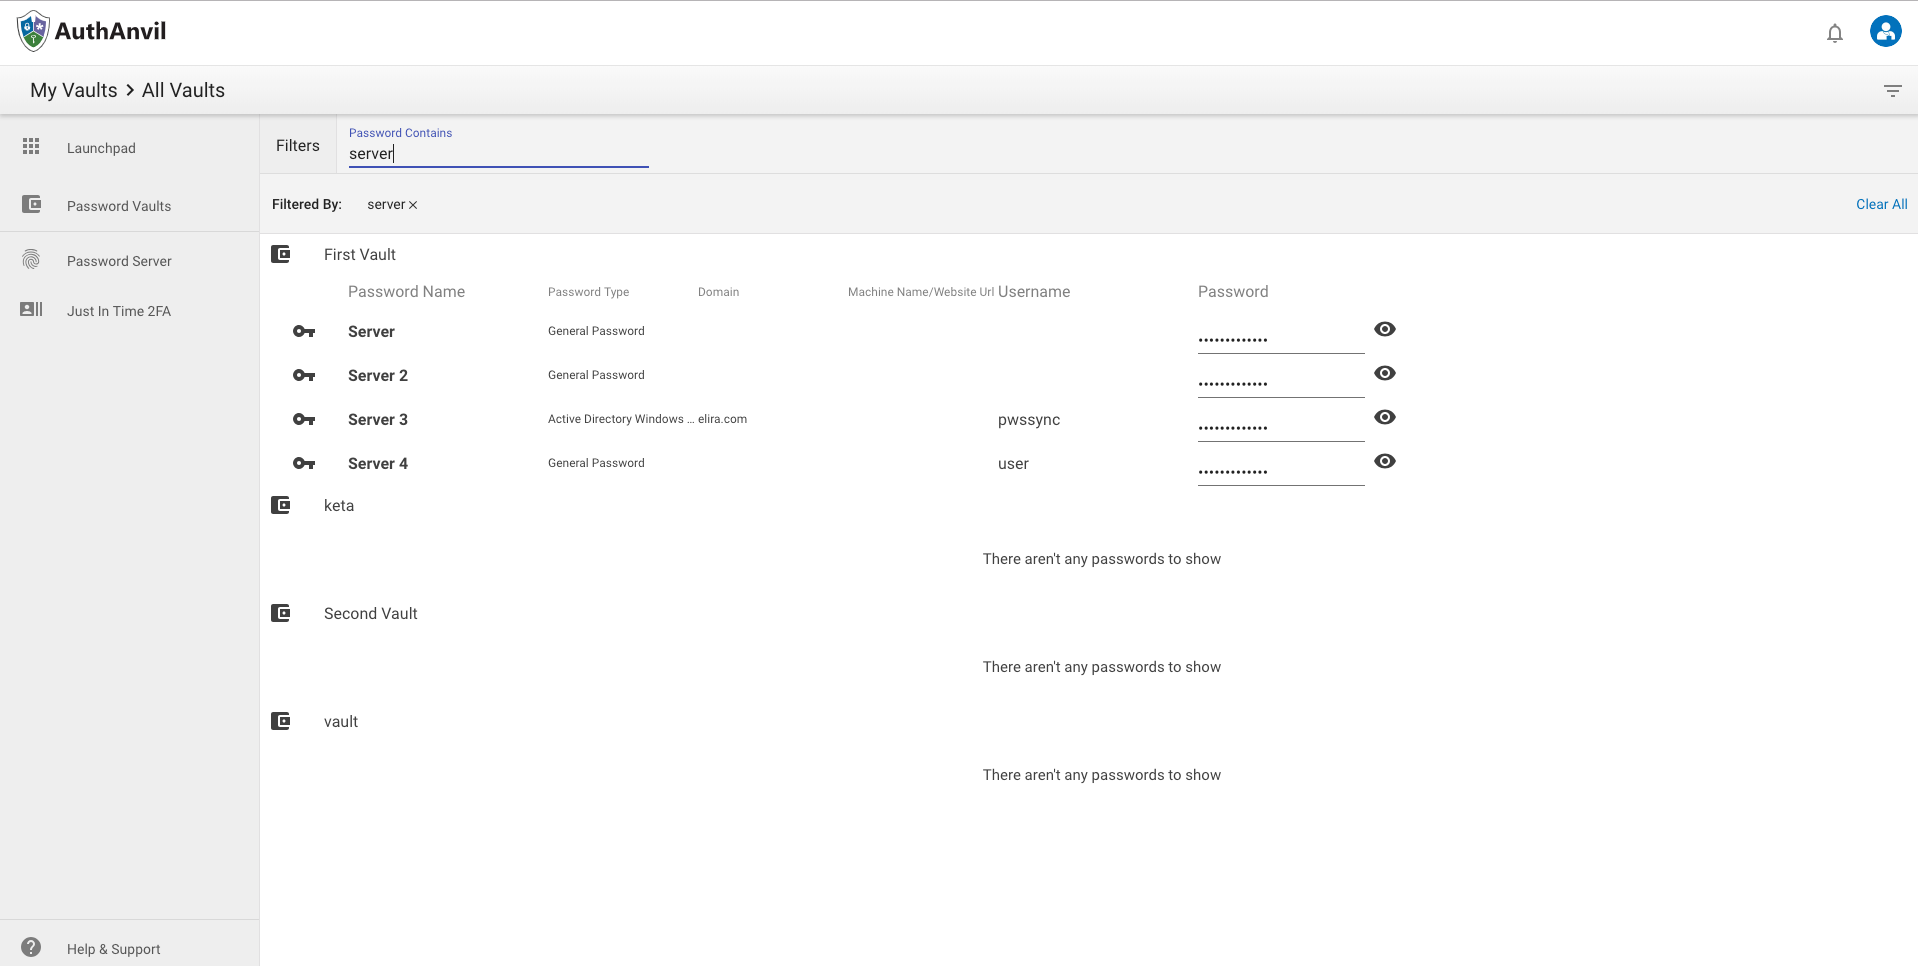Click the Just In Time 2FA icon
Image resolution: width=1918 pixels, height=966 pixels.
coord(31,309)
